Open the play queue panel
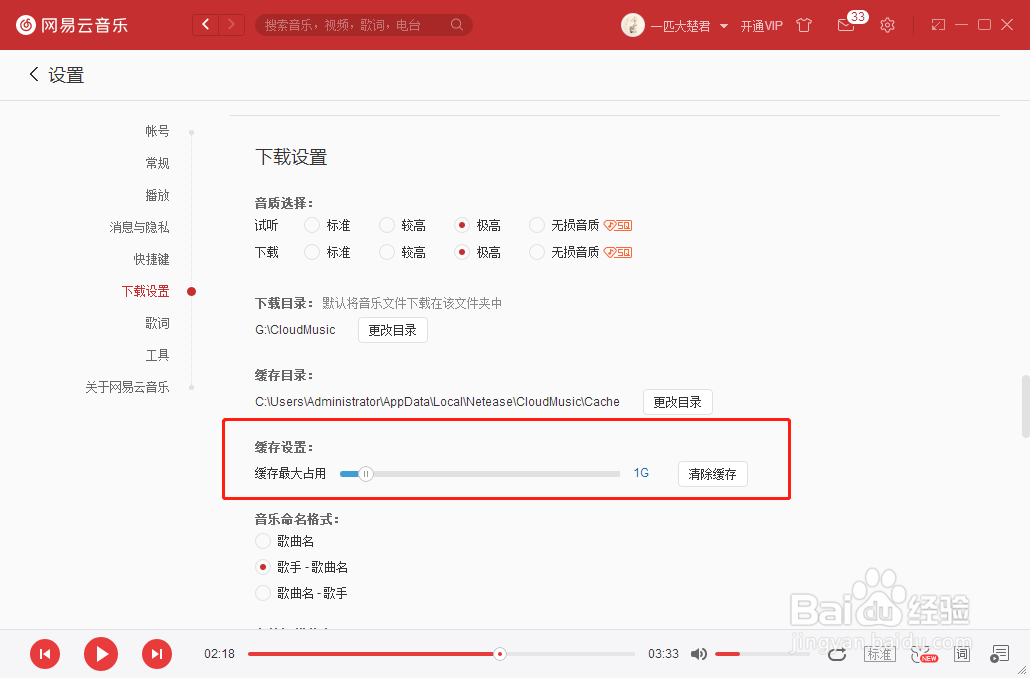This screenshot has height=678, width=1030. click(999, 653)
